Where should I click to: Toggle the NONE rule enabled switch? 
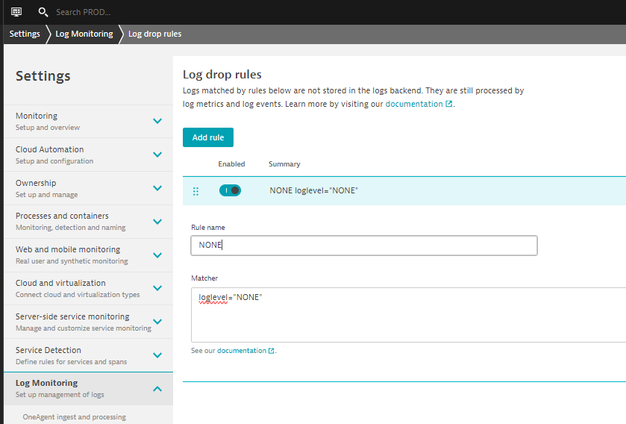[230, 190]
